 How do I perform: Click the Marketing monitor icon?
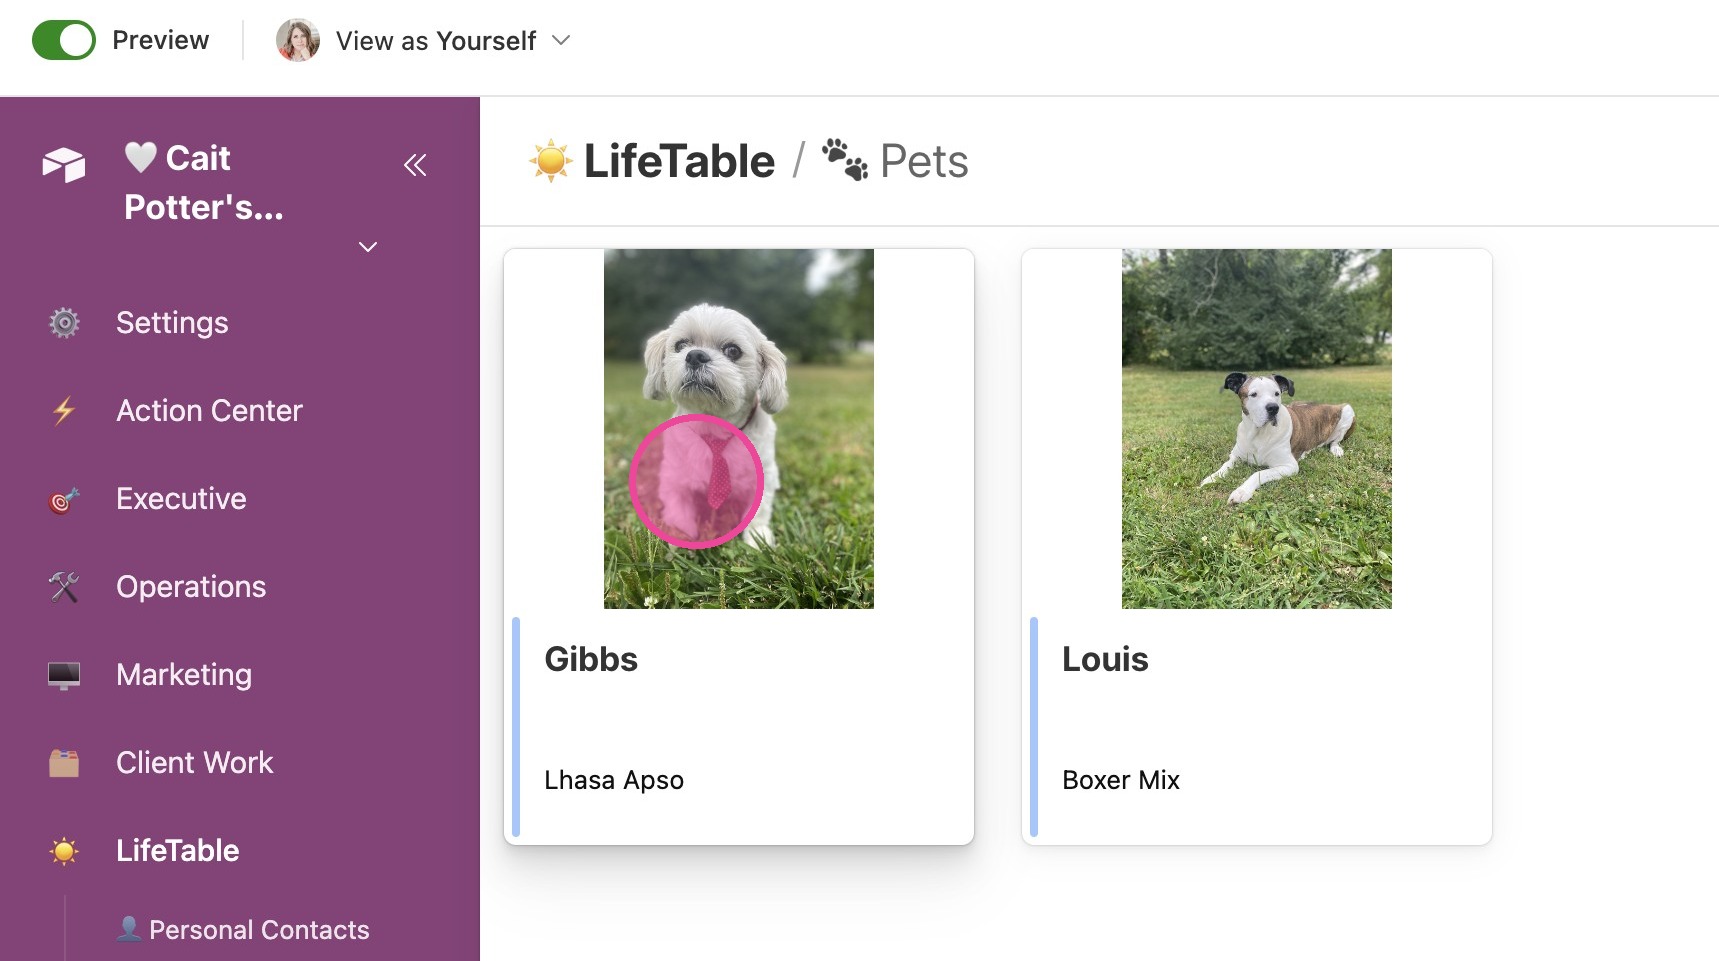pos(64,675)
